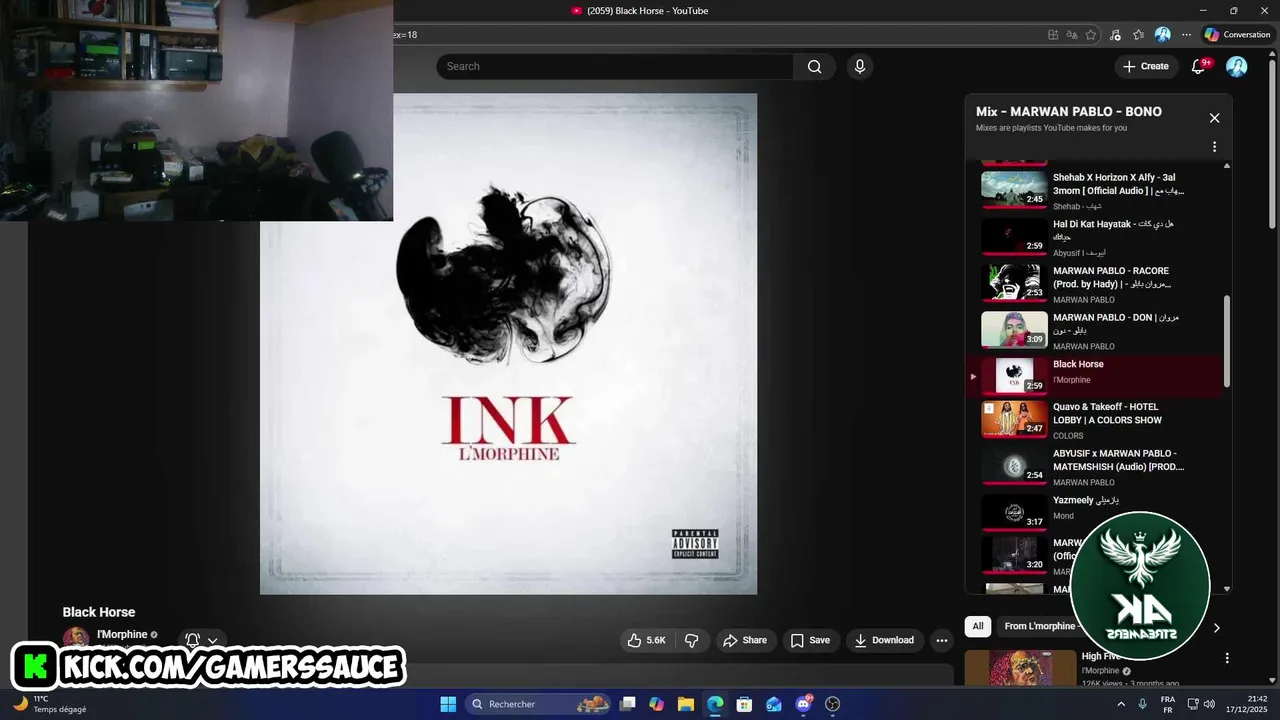The image size is (1280, 720).
Task: Click the taskbar Rechercher search box
Action: (540, 704)
